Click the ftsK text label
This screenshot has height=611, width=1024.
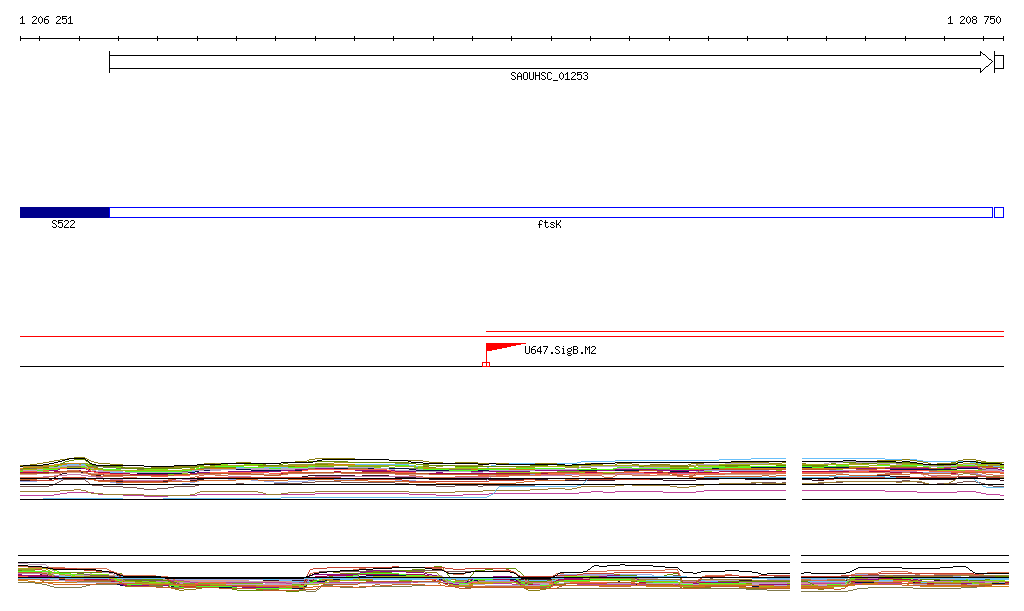click(549, 225)
